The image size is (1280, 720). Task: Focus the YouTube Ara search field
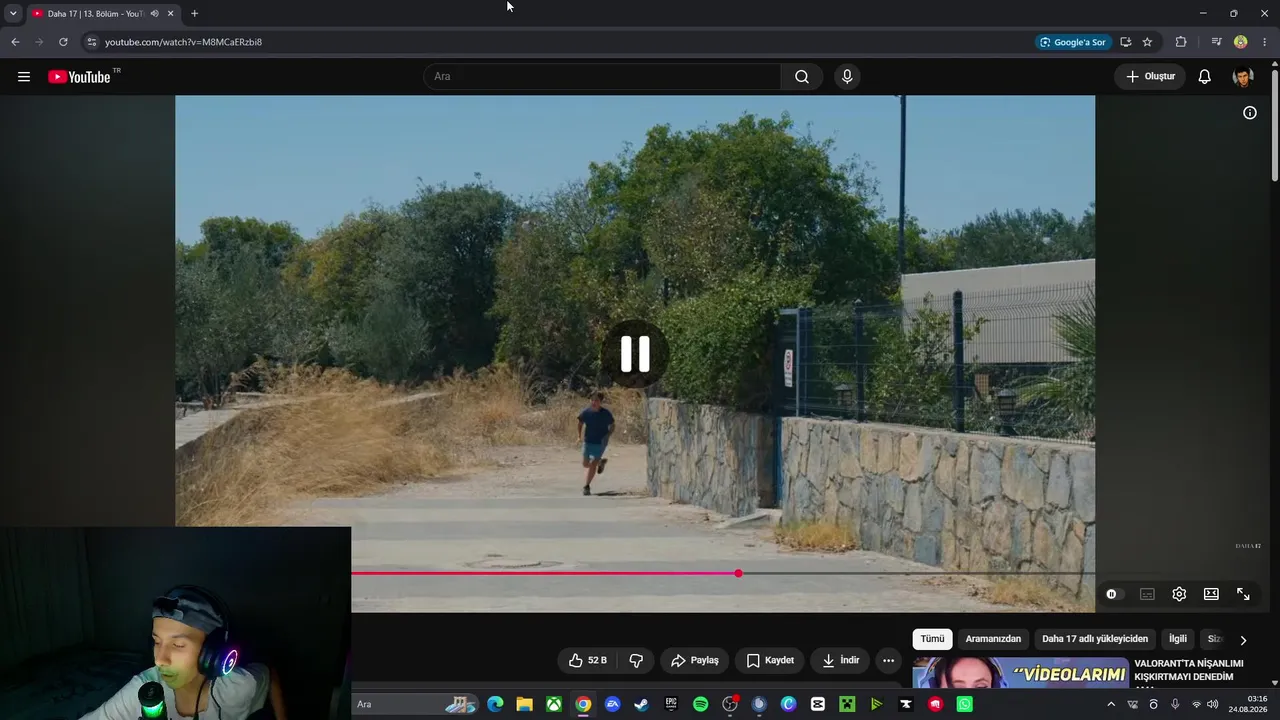pyautogui.click(x=602, y=77)
